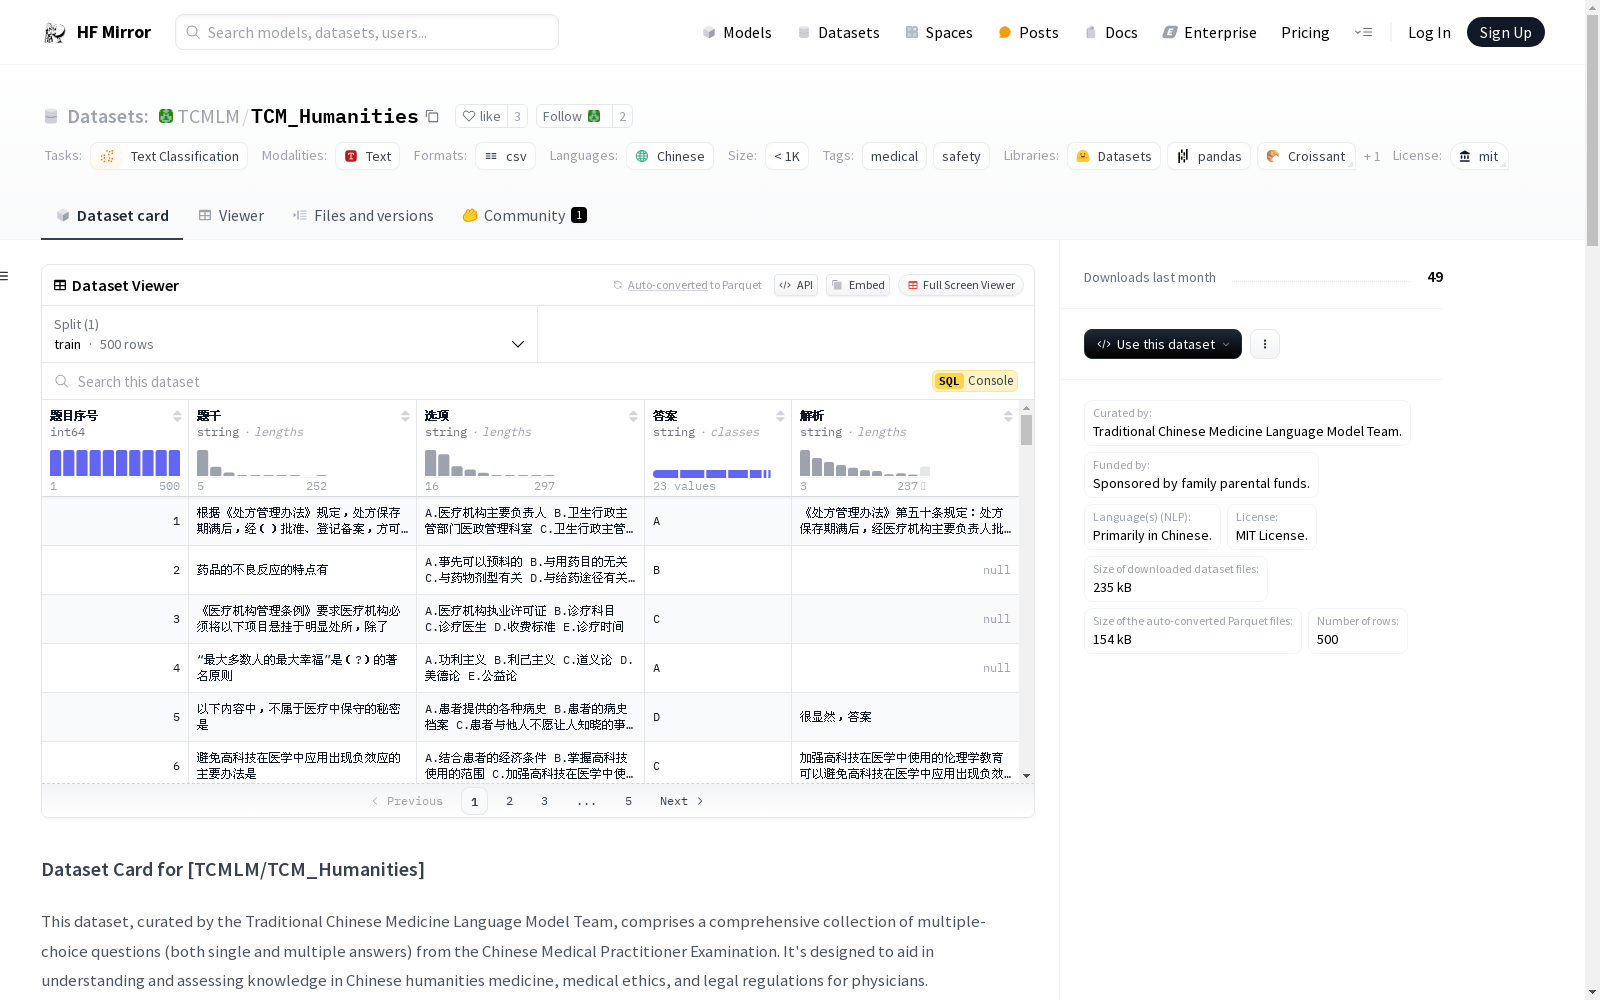
Task: Sort the 解析 column
Action: tap(1008, 416)
